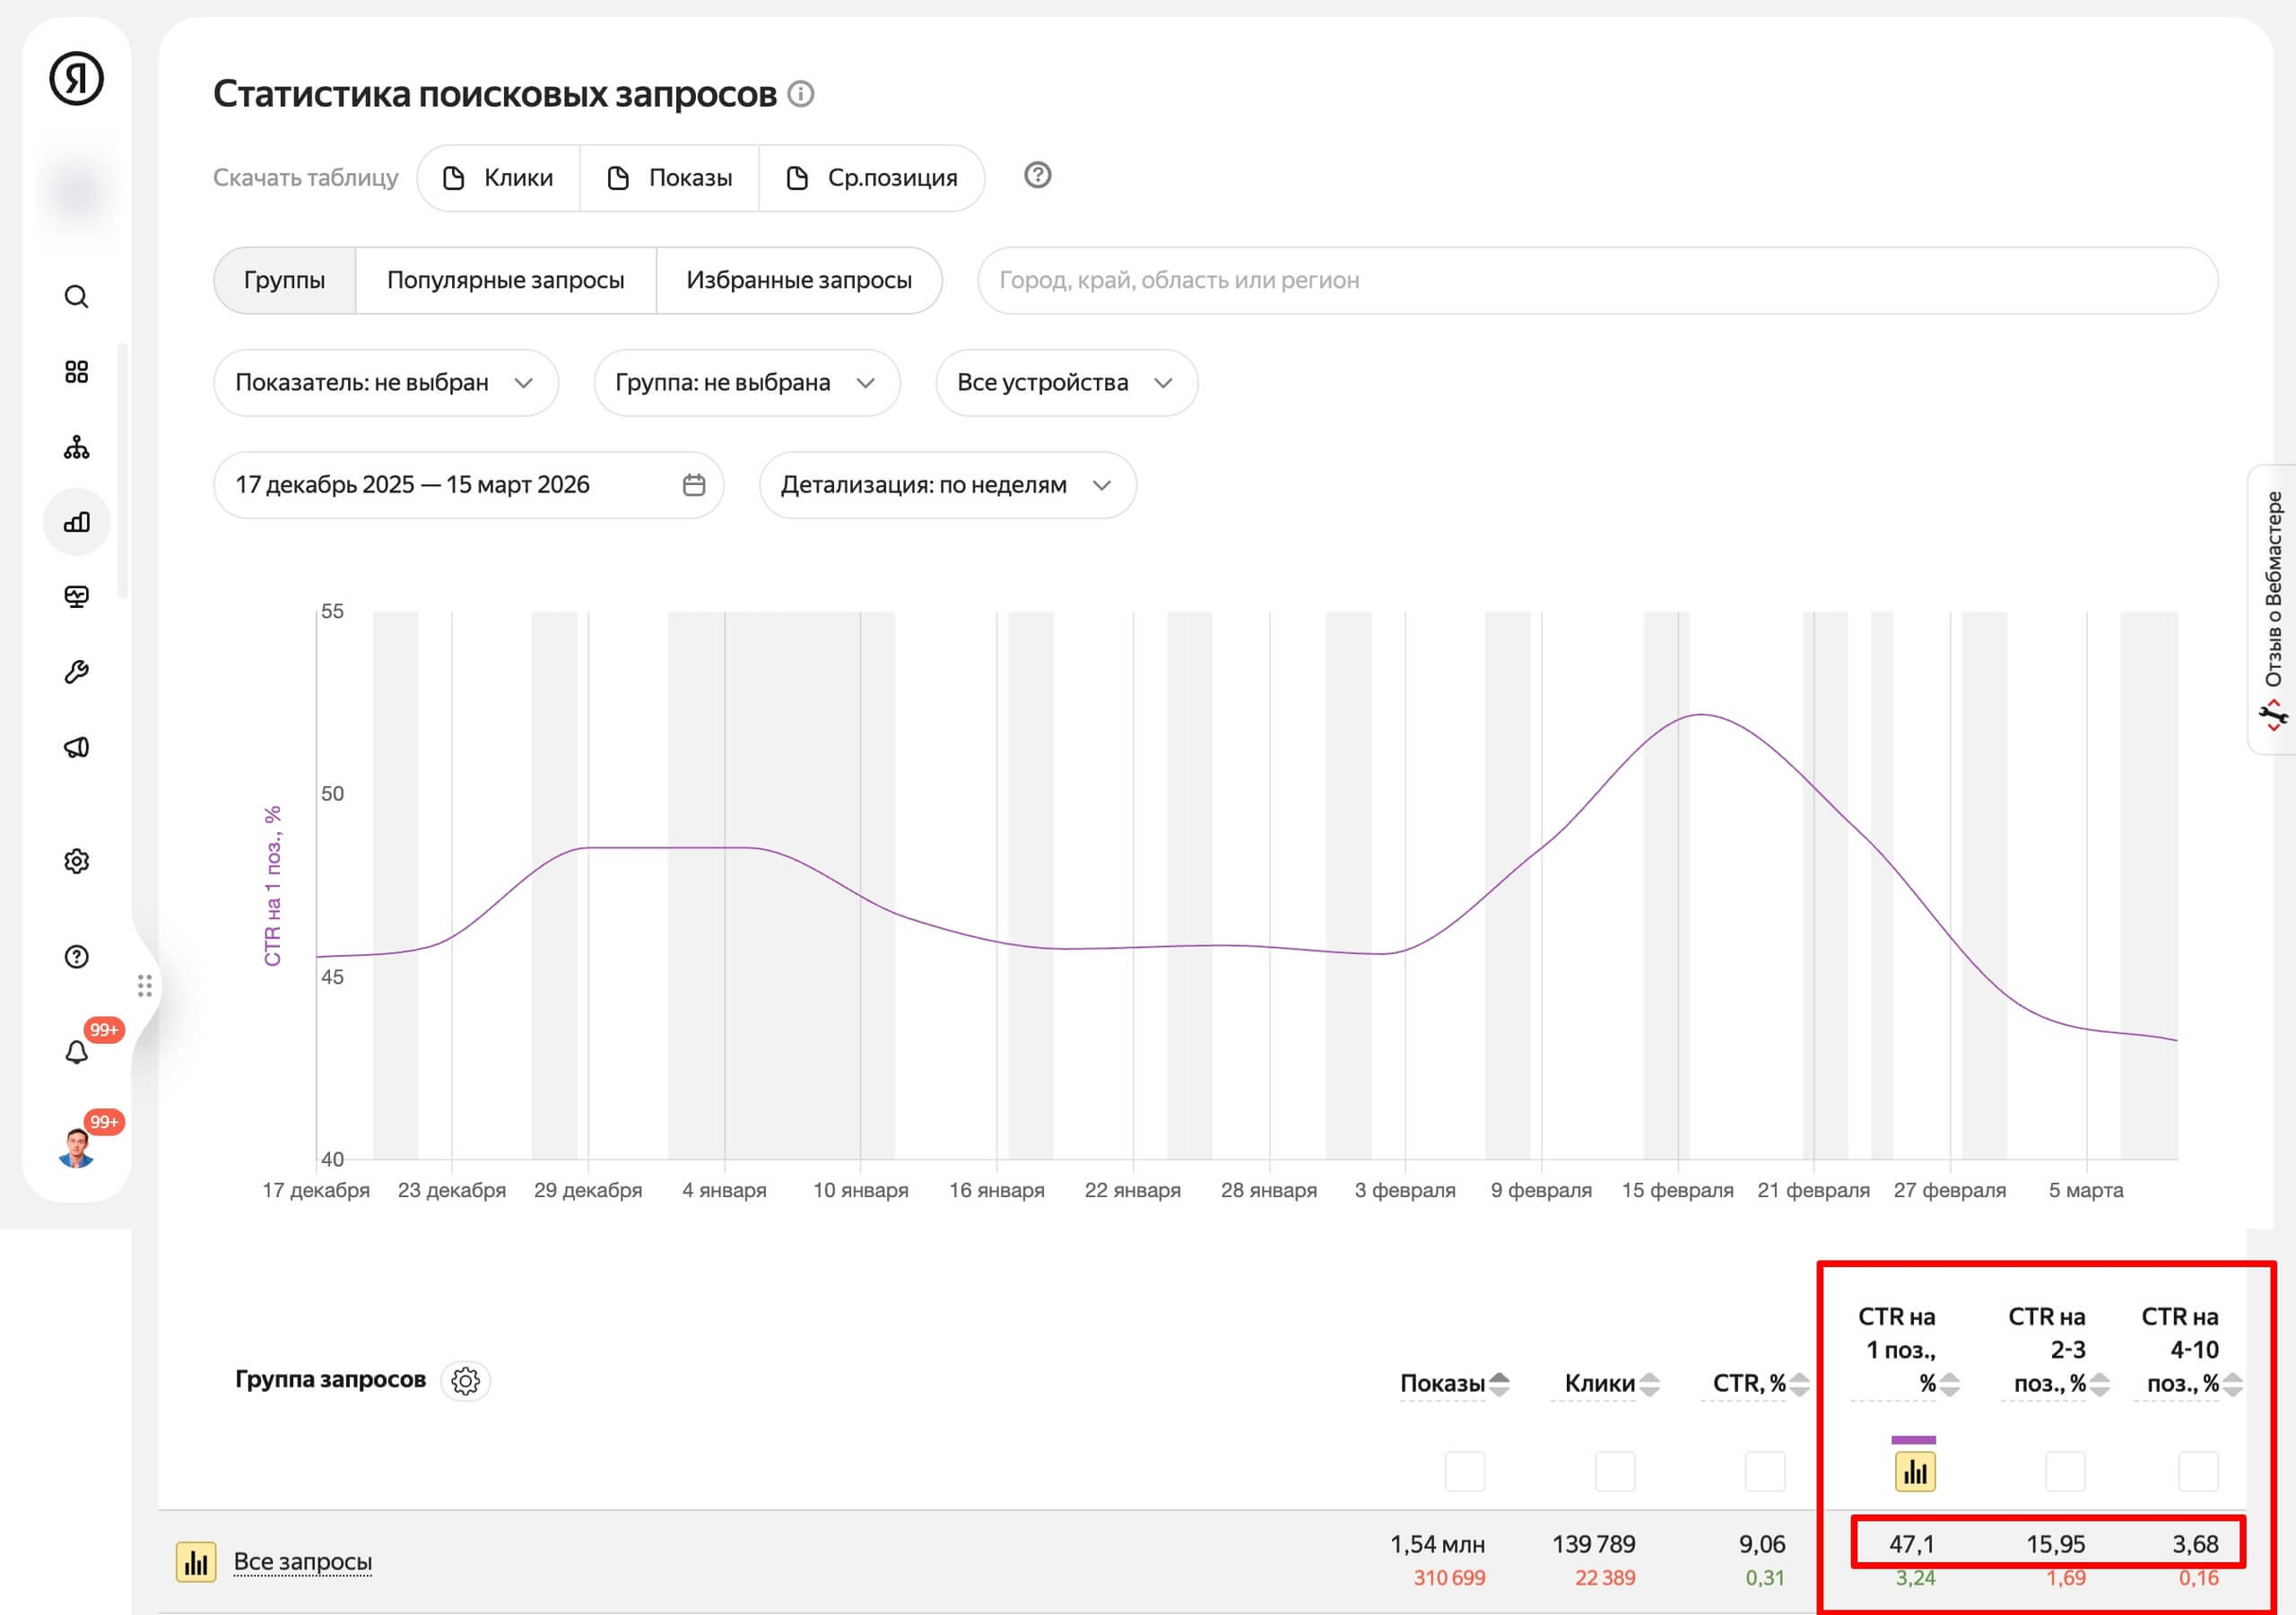Click the Yandex logo icon in sidebar
Screen dimensions: 2296x1615
pyautogui.click(x=76, y=78)
